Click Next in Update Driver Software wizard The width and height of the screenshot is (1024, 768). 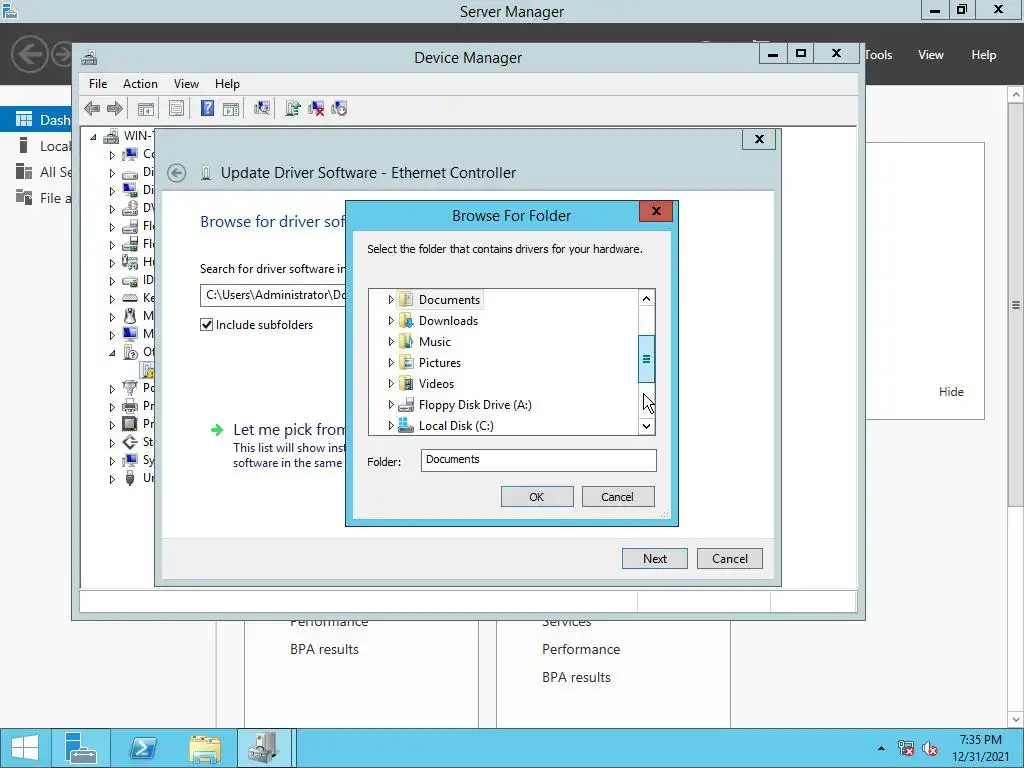(x=654, y=558)
